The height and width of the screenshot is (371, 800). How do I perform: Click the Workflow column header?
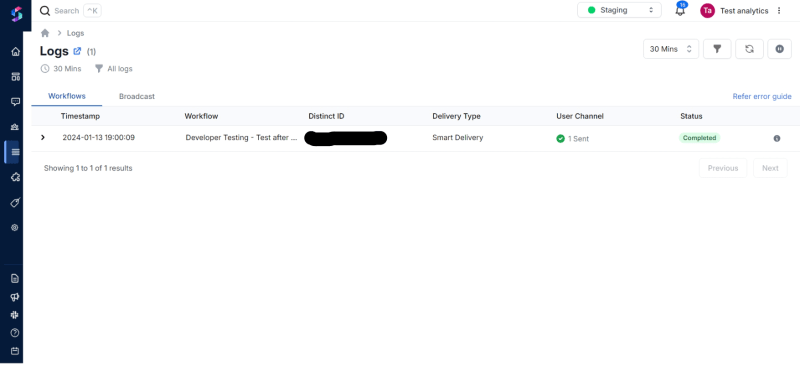click(x=201, y=116)
